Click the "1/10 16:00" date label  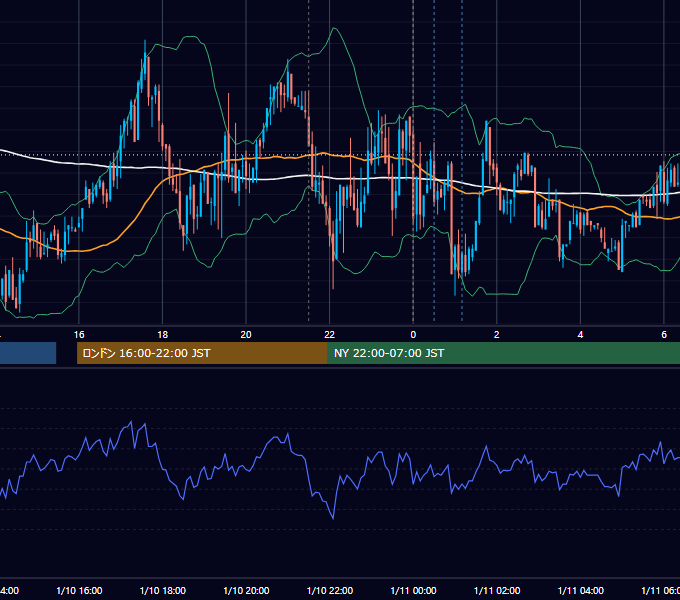pos(79,590)
